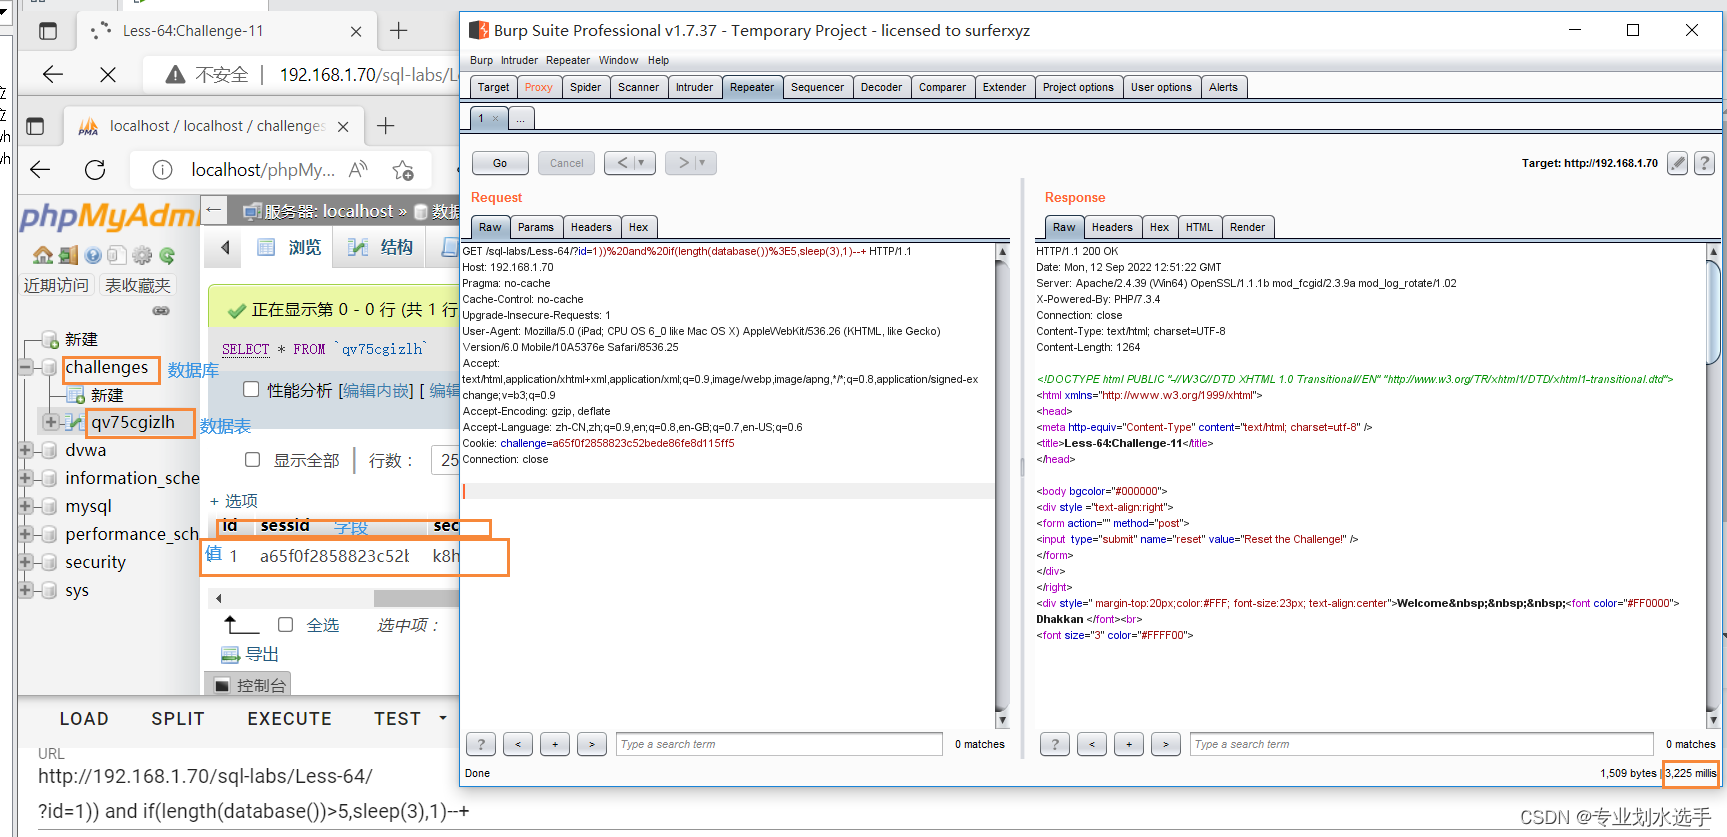Expand performance_schema database node

[26, 534]
